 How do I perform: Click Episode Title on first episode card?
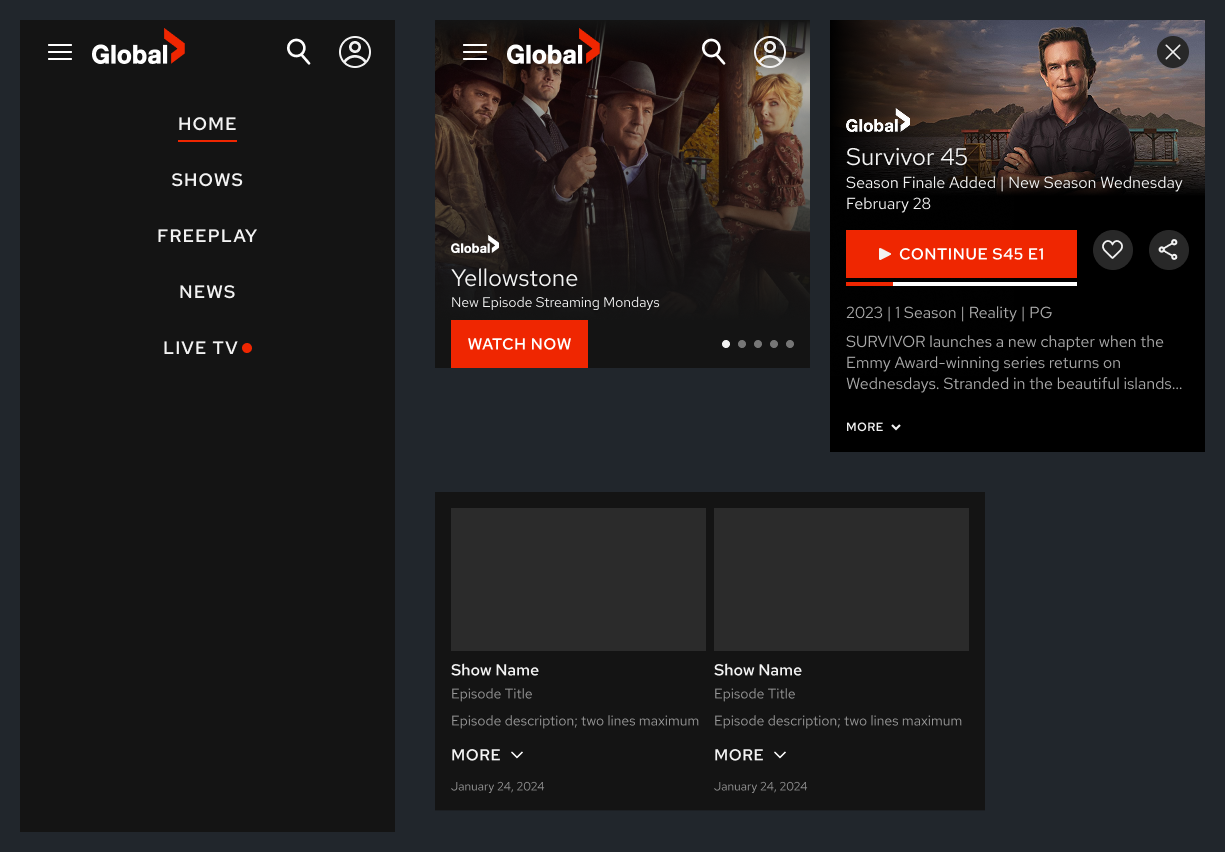492,694
